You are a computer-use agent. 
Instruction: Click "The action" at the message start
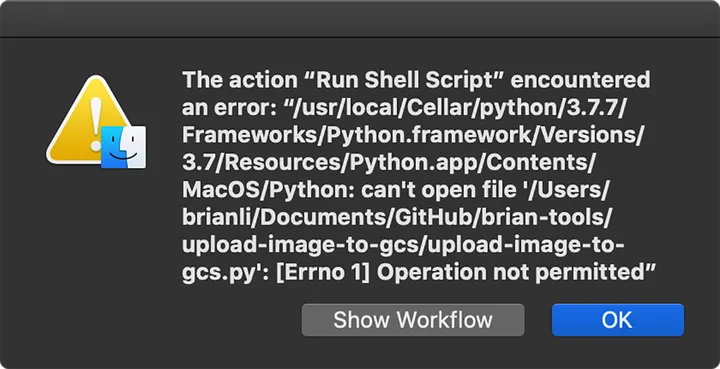pyautogui.click(x=240, y=80)
